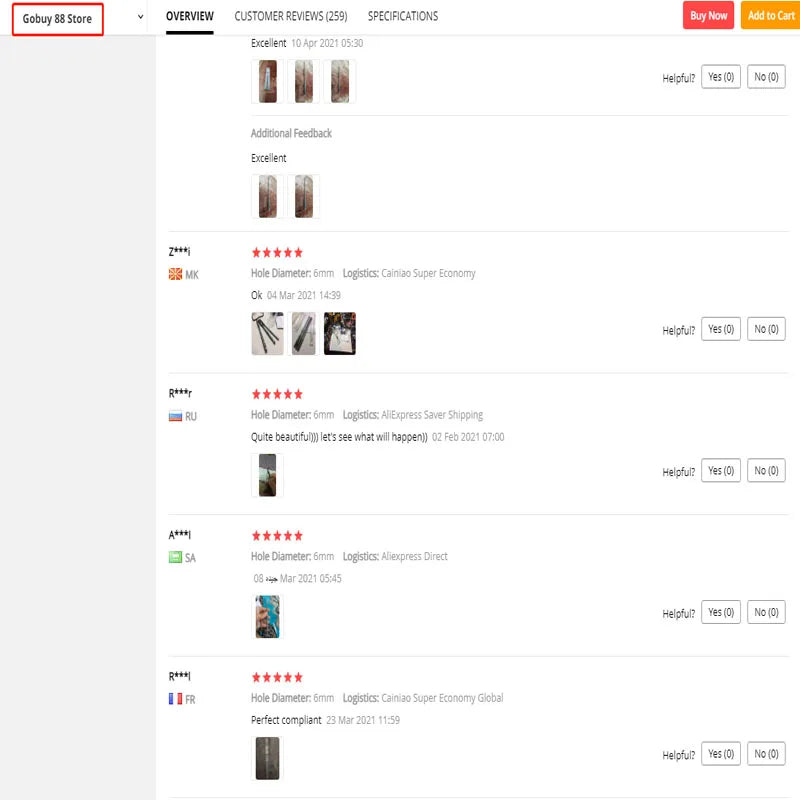Screen dimensions: 800x800
Task: Click the Add to Cart button
Action: pyautogui.click(x=771, y=15)
